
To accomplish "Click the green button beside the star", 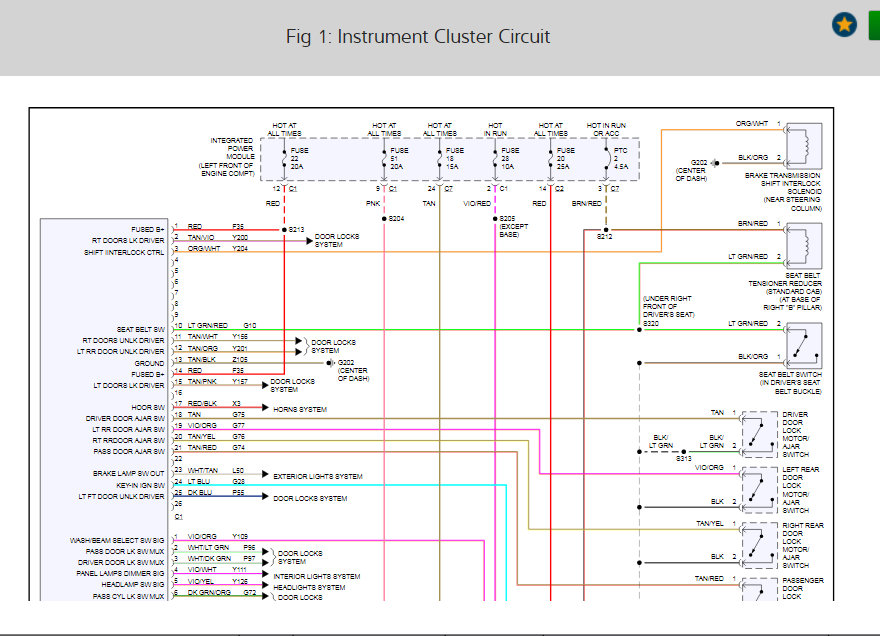I will [x=874, y=25].
